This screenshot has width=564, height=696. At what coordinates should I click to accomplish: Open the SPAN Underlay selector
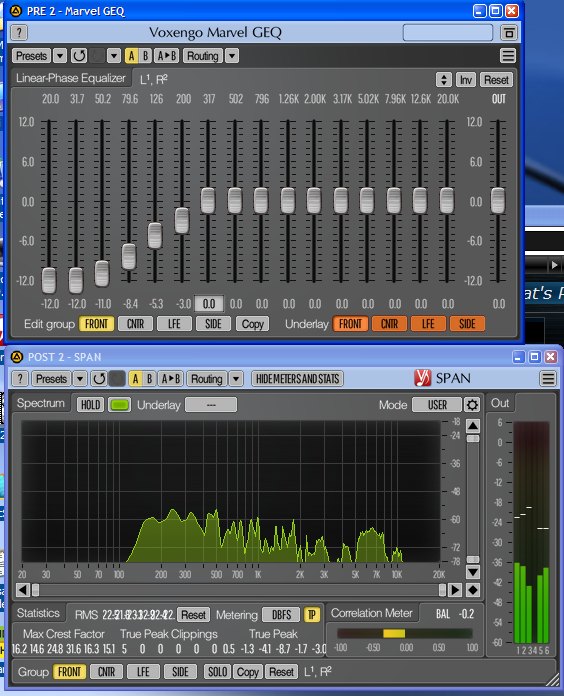[211, 405]
